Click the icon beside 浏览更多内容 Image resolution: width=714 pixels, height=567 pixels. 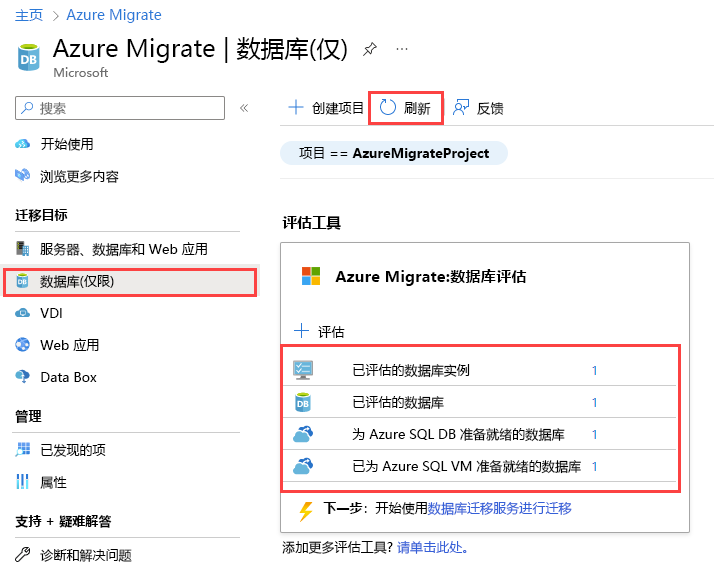[x=22, y=175]
